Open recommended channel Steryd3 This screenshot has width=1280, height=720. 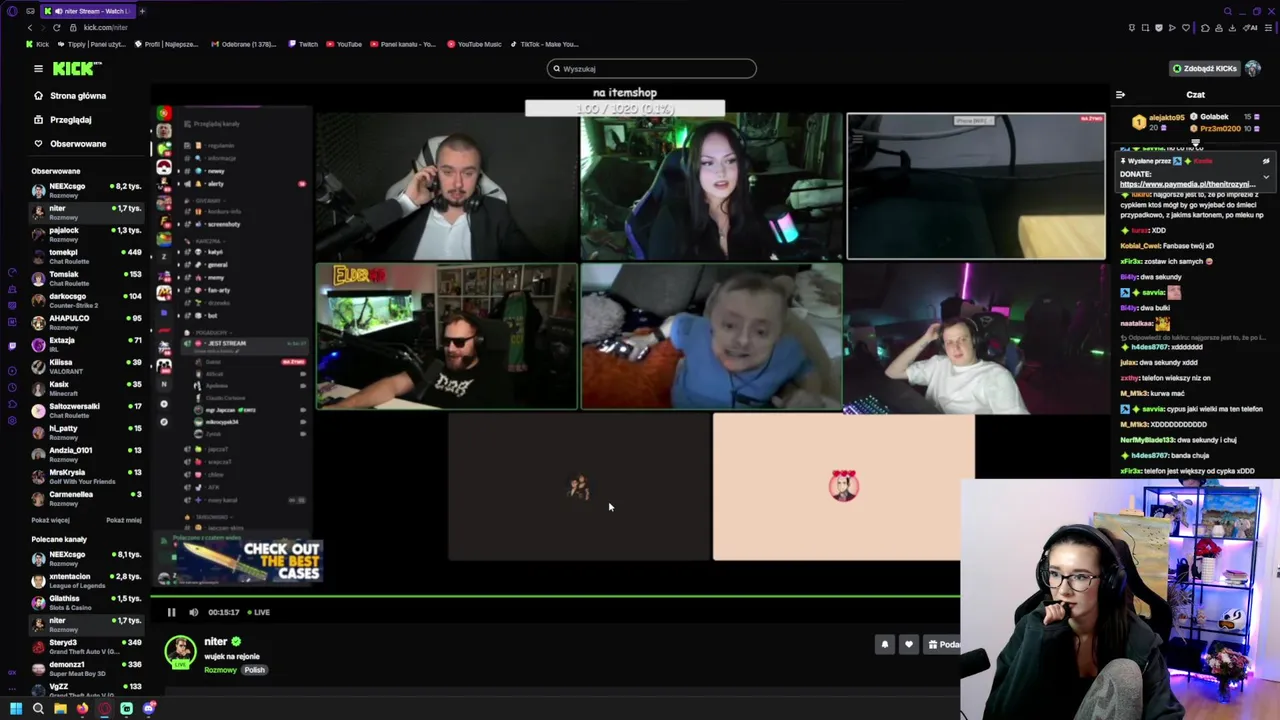[x=87, y=646]
